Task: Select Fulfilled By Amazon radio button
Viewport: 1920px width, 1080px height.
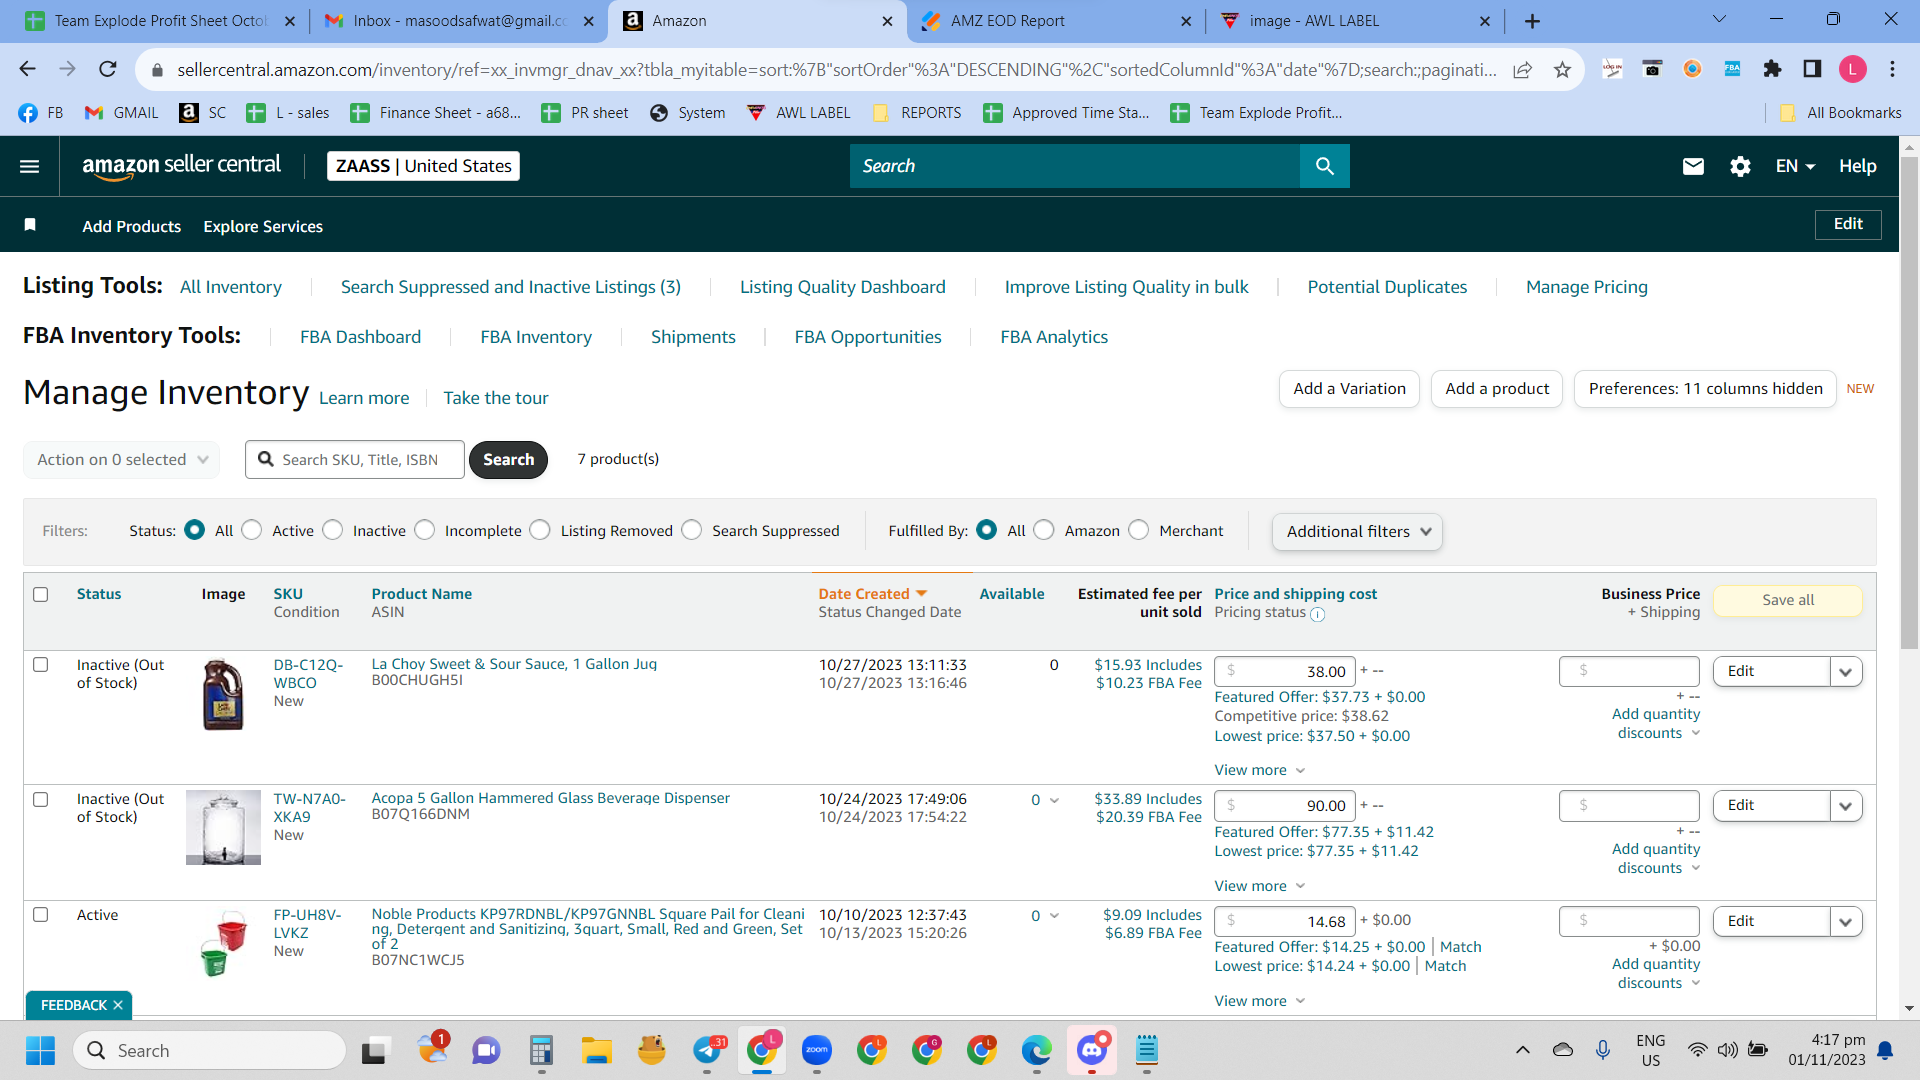Action: tap(1044, 530)
